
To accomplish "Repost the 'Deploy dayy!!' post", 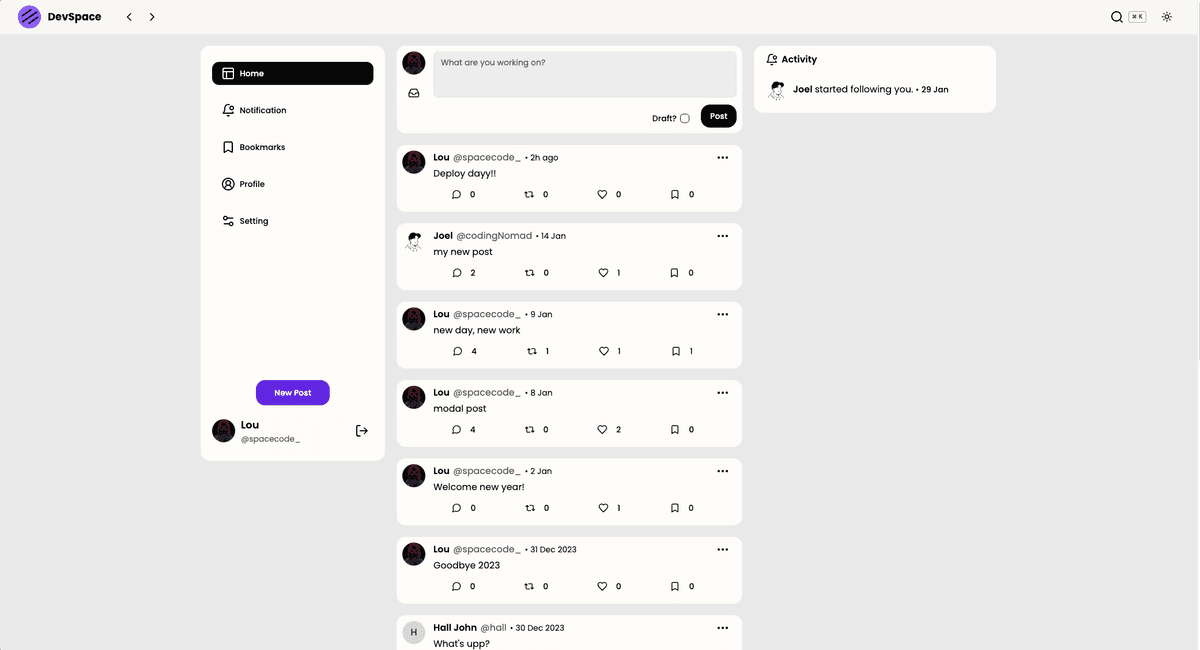I will pos(530,195).
